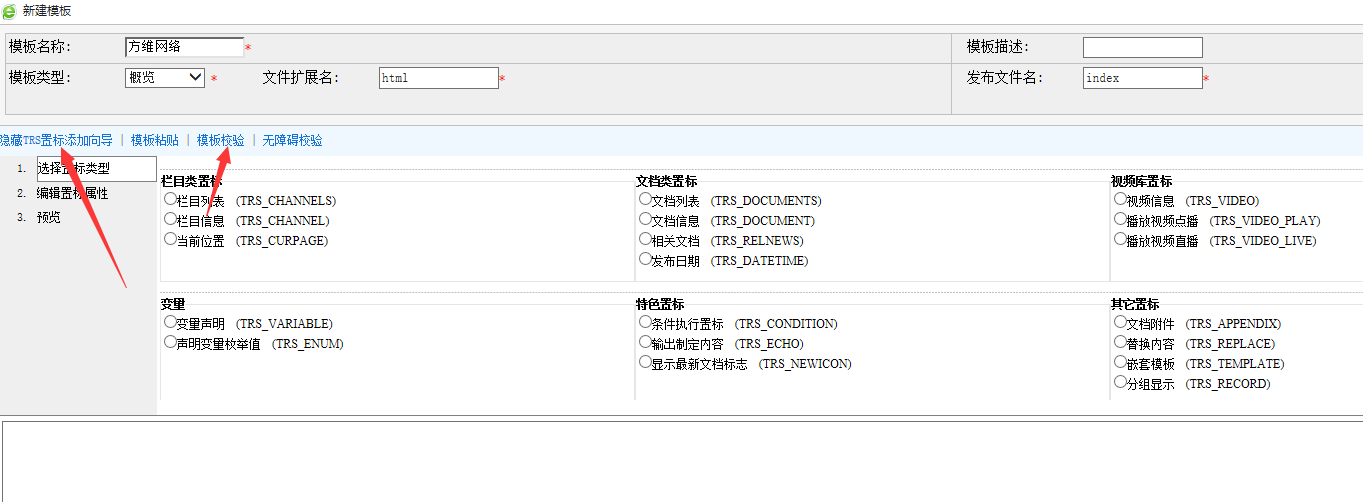1363x502 pixels.
Task: Go to wizard step 编辑置标属性
Action: tap(72, 193)
